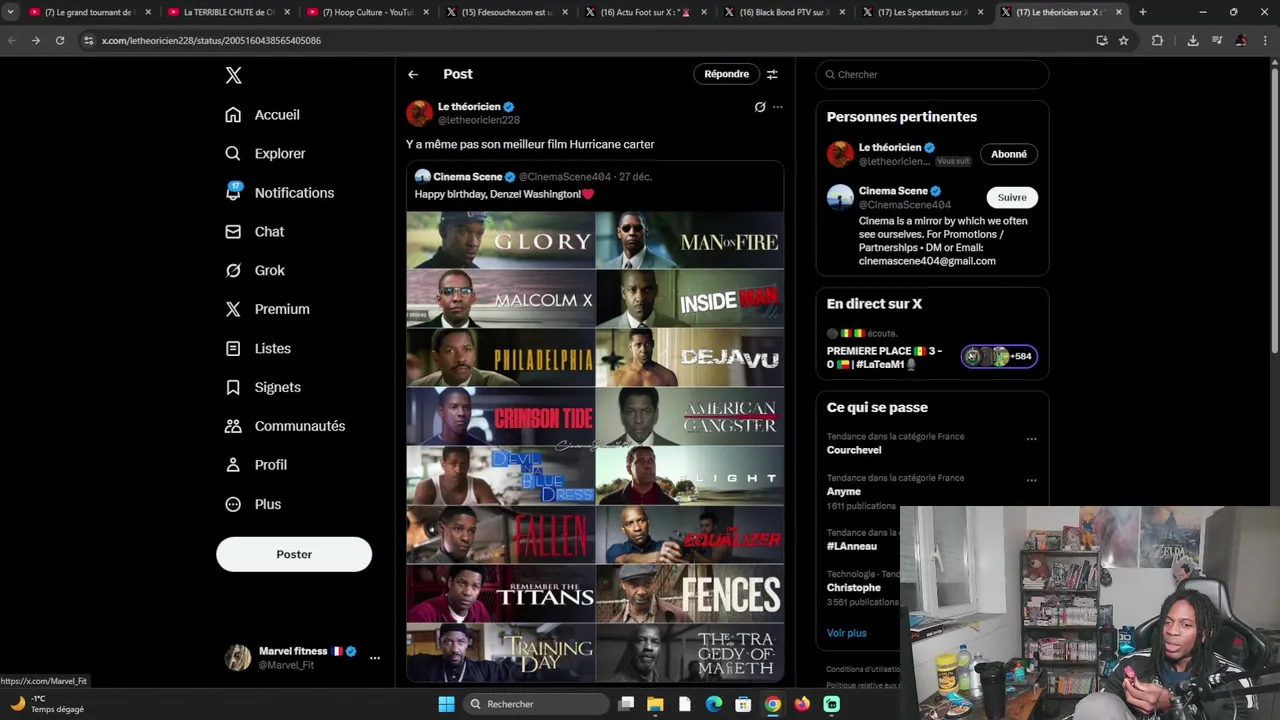
Task: Open File Explorer from taskbar
Action: [655, 704]
